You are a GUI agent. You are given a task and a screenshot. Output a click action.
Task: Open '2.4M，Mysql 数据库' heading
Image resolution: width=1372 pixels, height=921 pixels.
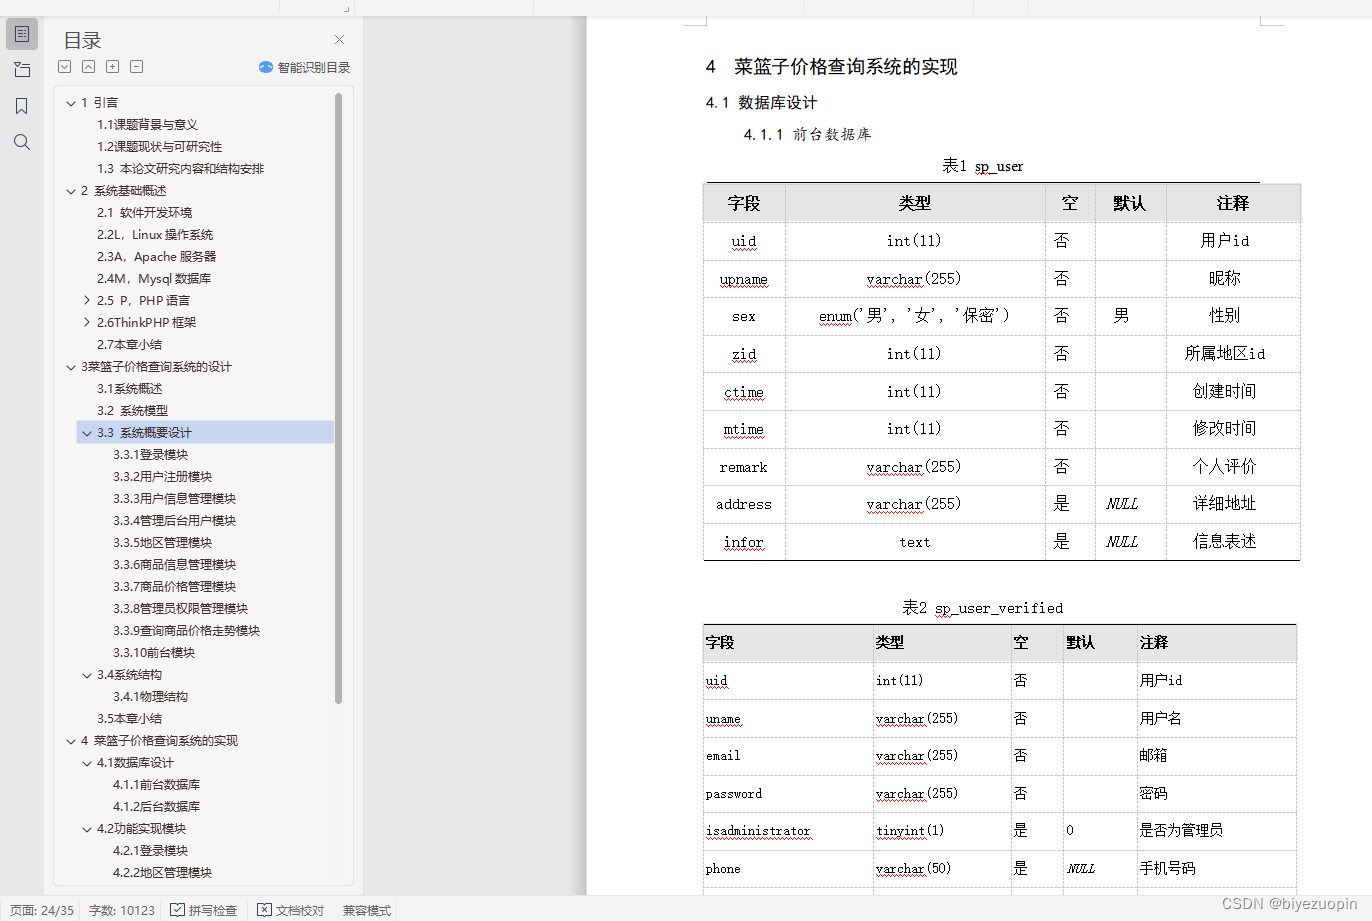coord(154,279)
